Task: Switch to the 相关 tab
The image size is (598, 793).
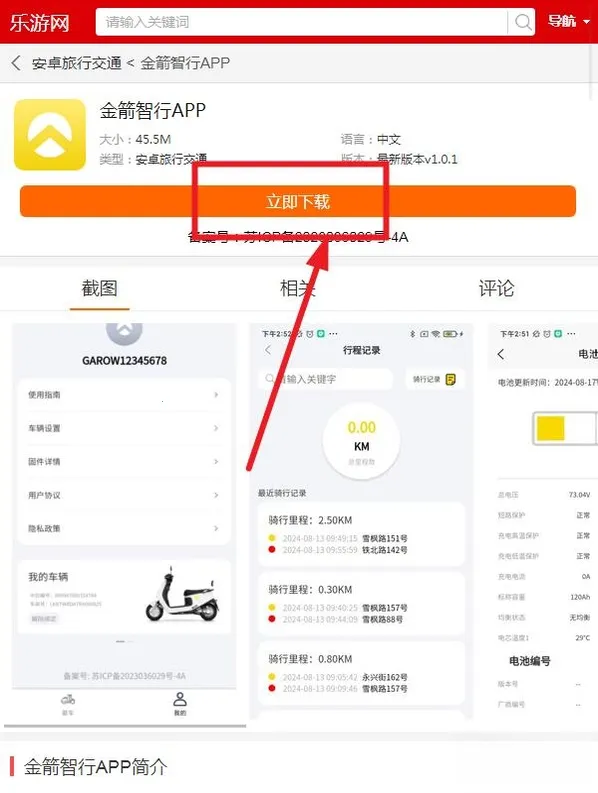Action: coord(298,288)
